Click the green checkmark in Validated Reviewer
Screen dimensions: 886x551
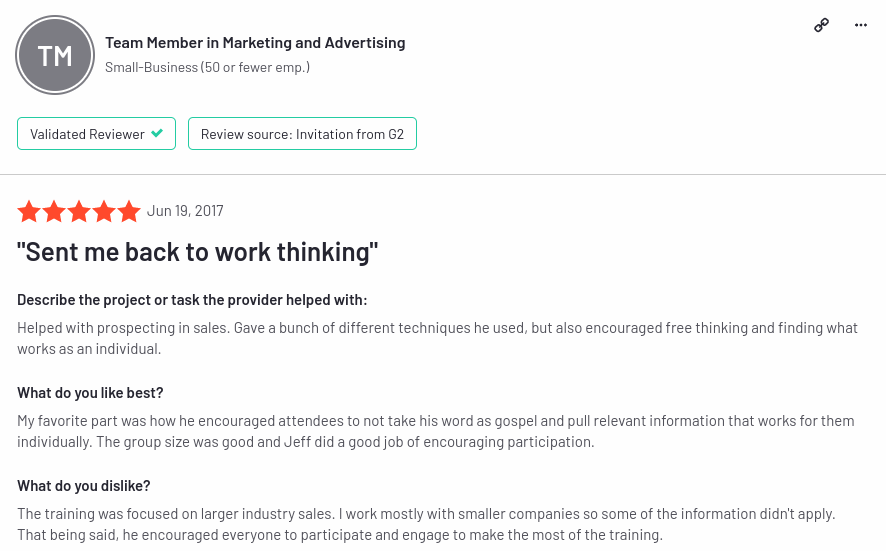158,133
